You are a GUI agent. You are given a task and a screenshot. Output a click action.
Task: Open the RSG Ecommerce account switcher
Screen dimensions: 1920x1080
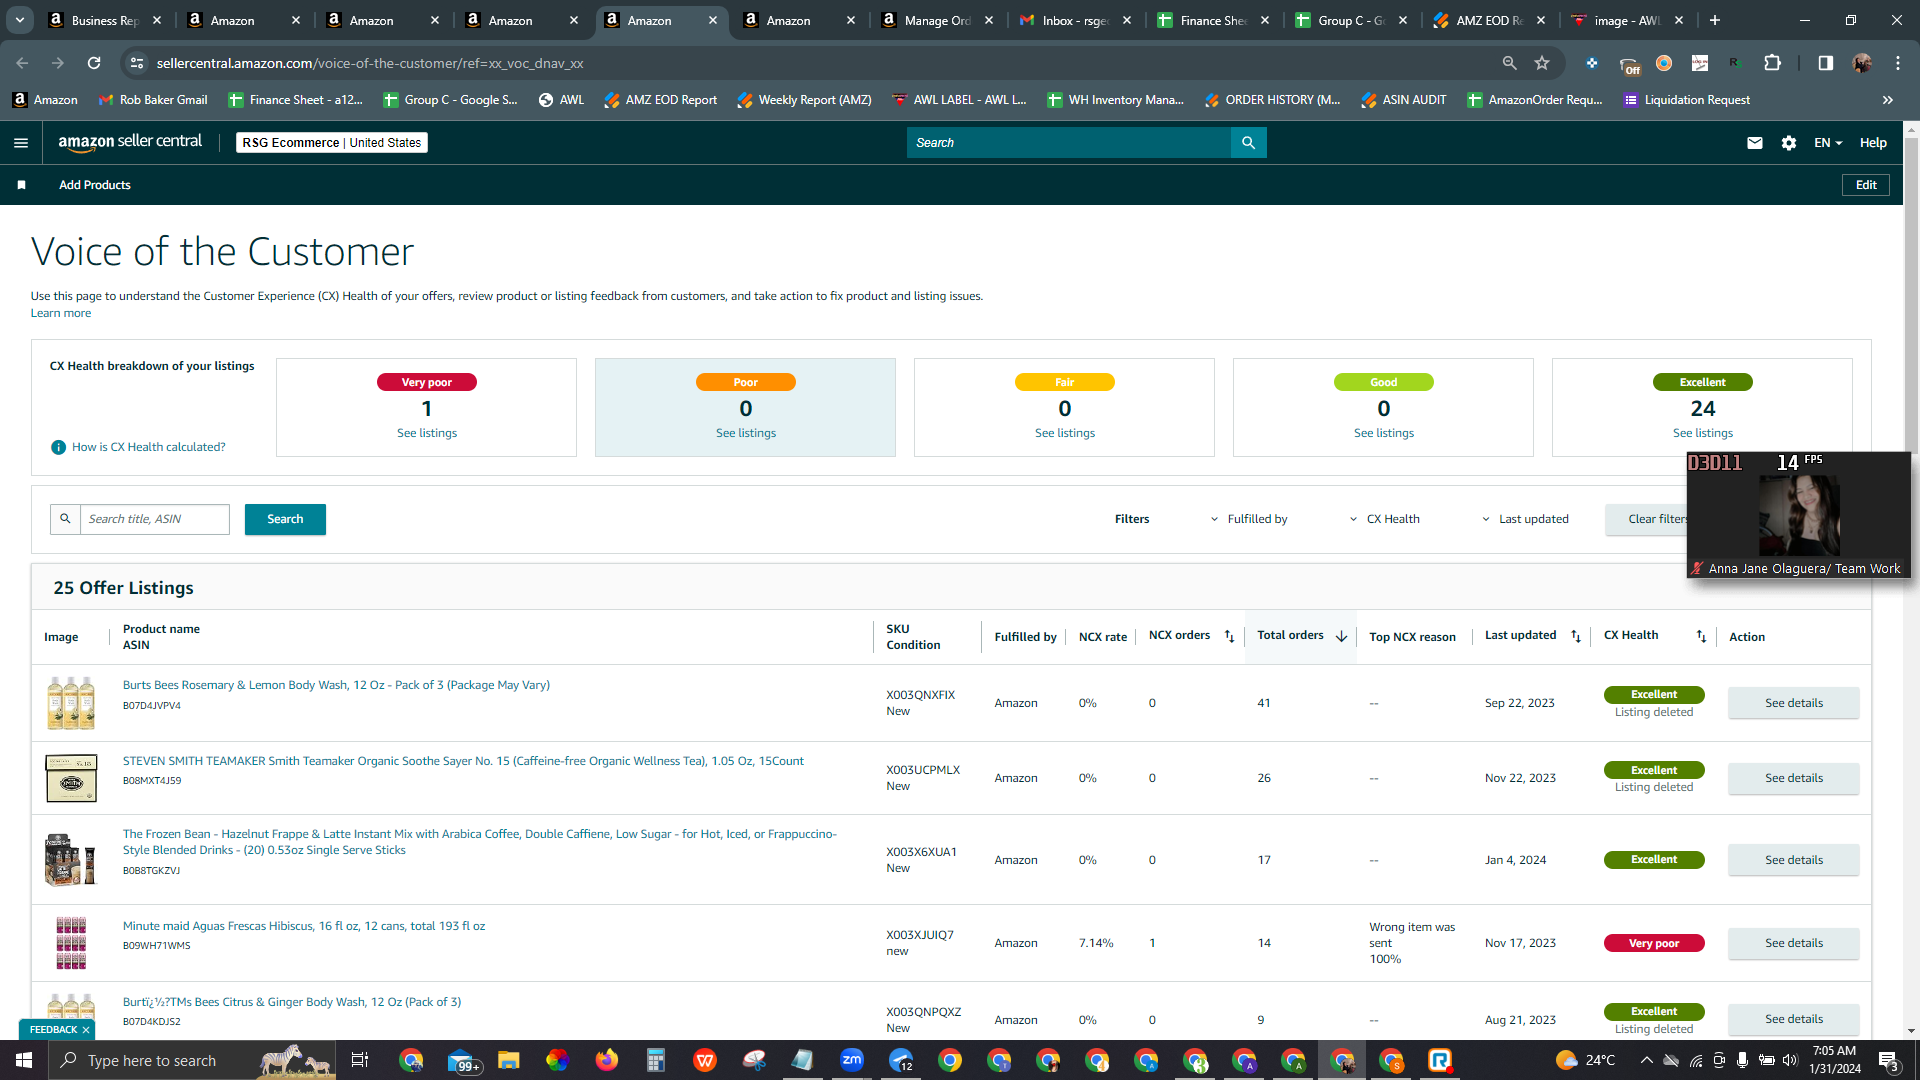(332, 143)
